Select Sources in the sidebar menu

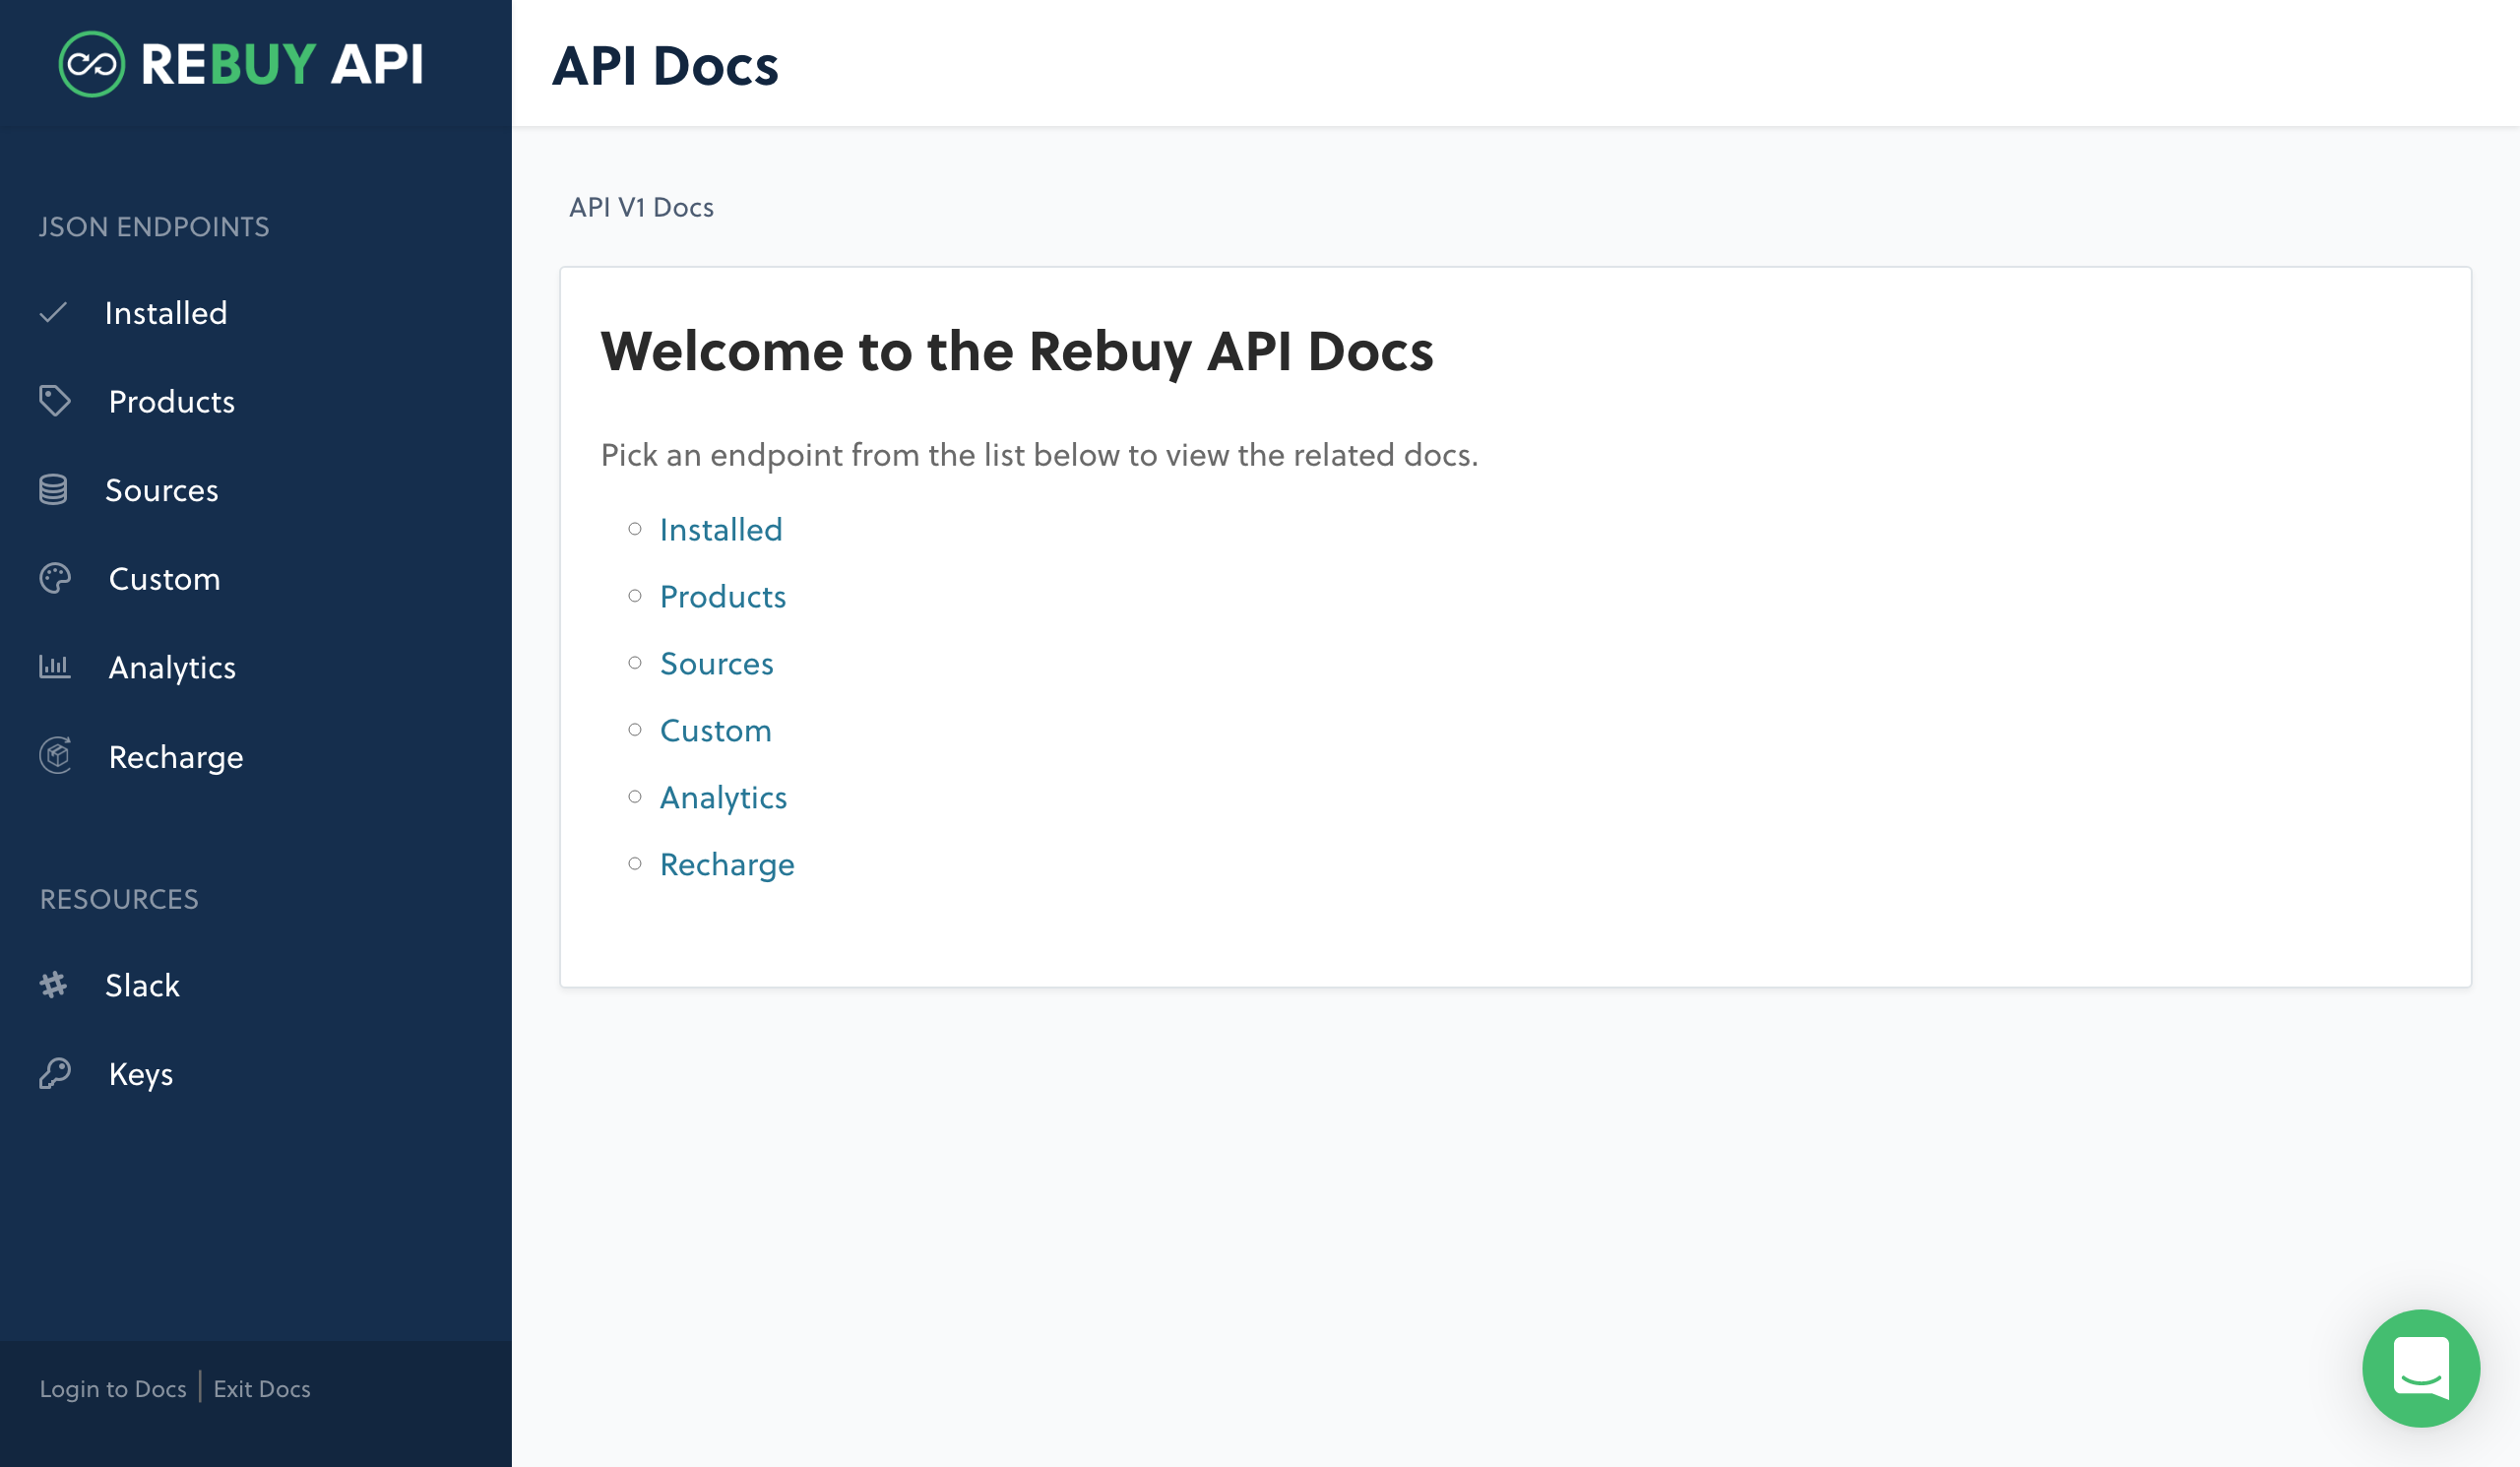[x=162, y=490]
